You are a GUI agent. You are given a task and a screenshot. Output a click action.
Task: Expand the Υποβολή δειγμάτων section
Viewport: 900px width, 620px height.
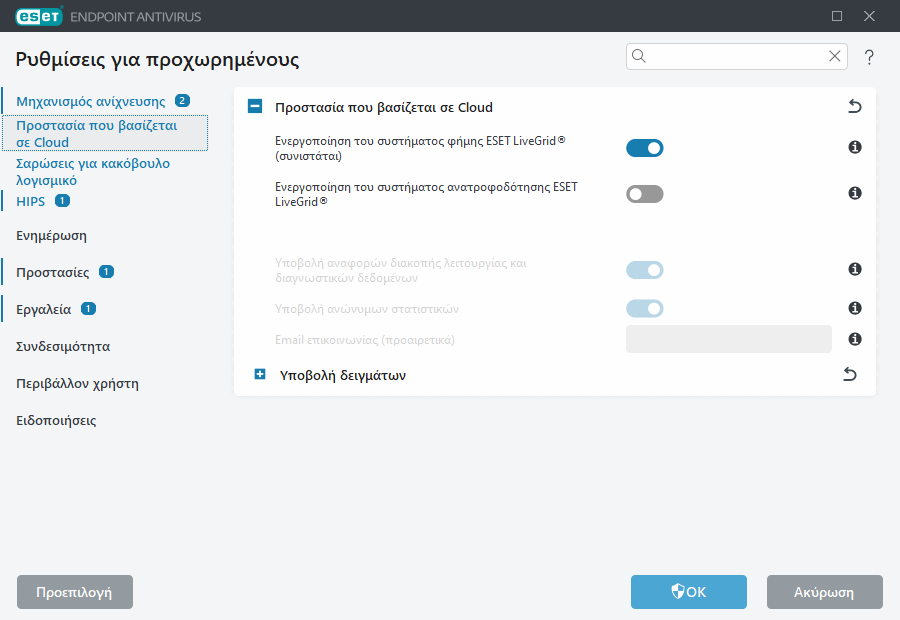(x=260, y=374)
